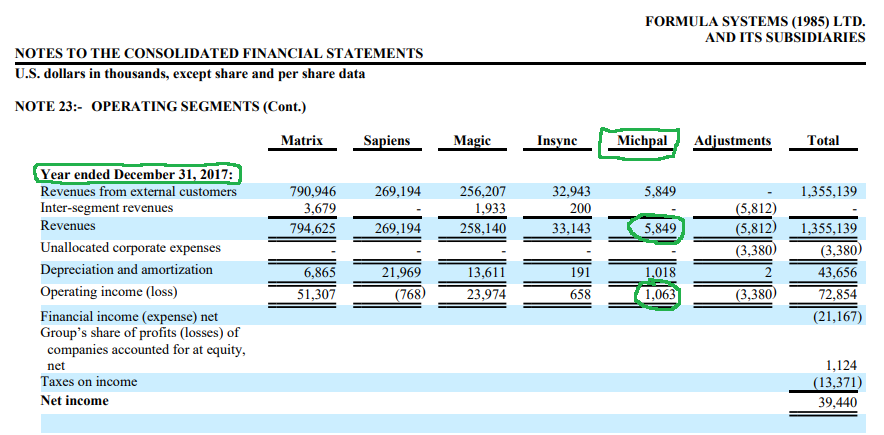Click the Year ended December 31, 2017 label

pyautogui.click(x=136, y=175)
